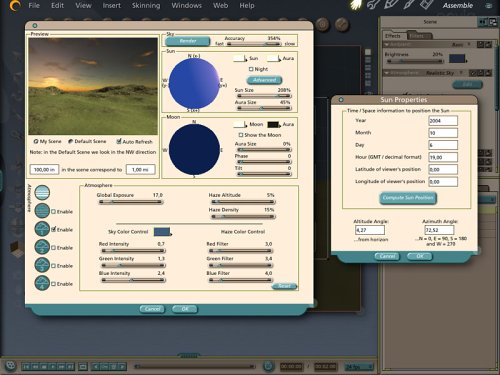Open the Skinning menu

(x=146, y=5)
